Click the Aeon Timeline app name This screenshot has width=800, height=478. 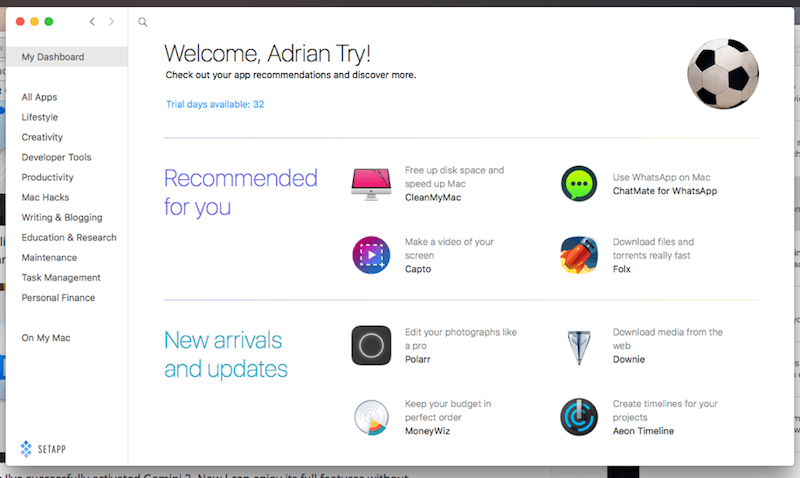click(643, 431)
